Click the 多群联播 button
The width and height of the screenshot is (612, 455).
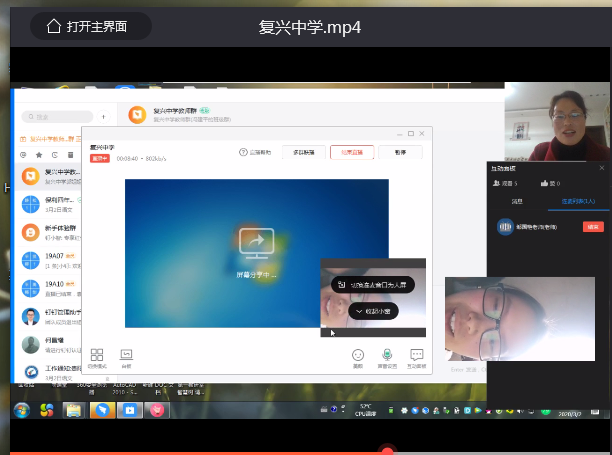point(303,152)
